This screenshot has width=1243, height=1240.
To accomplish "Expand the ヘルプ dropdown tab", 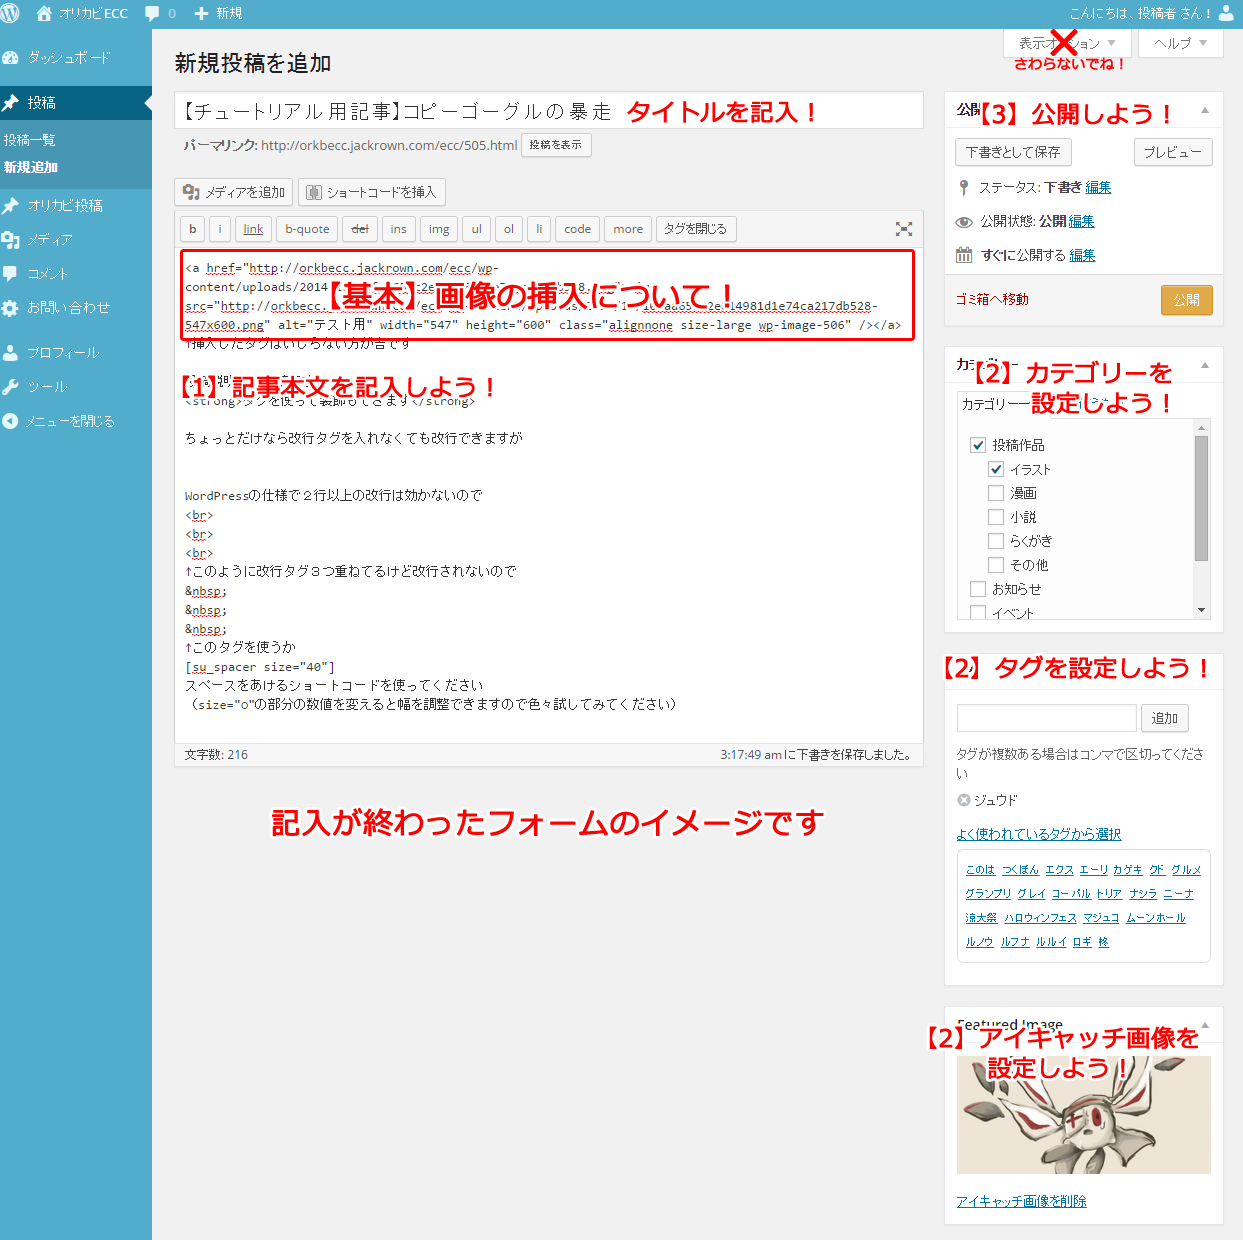I will 1180,43.
